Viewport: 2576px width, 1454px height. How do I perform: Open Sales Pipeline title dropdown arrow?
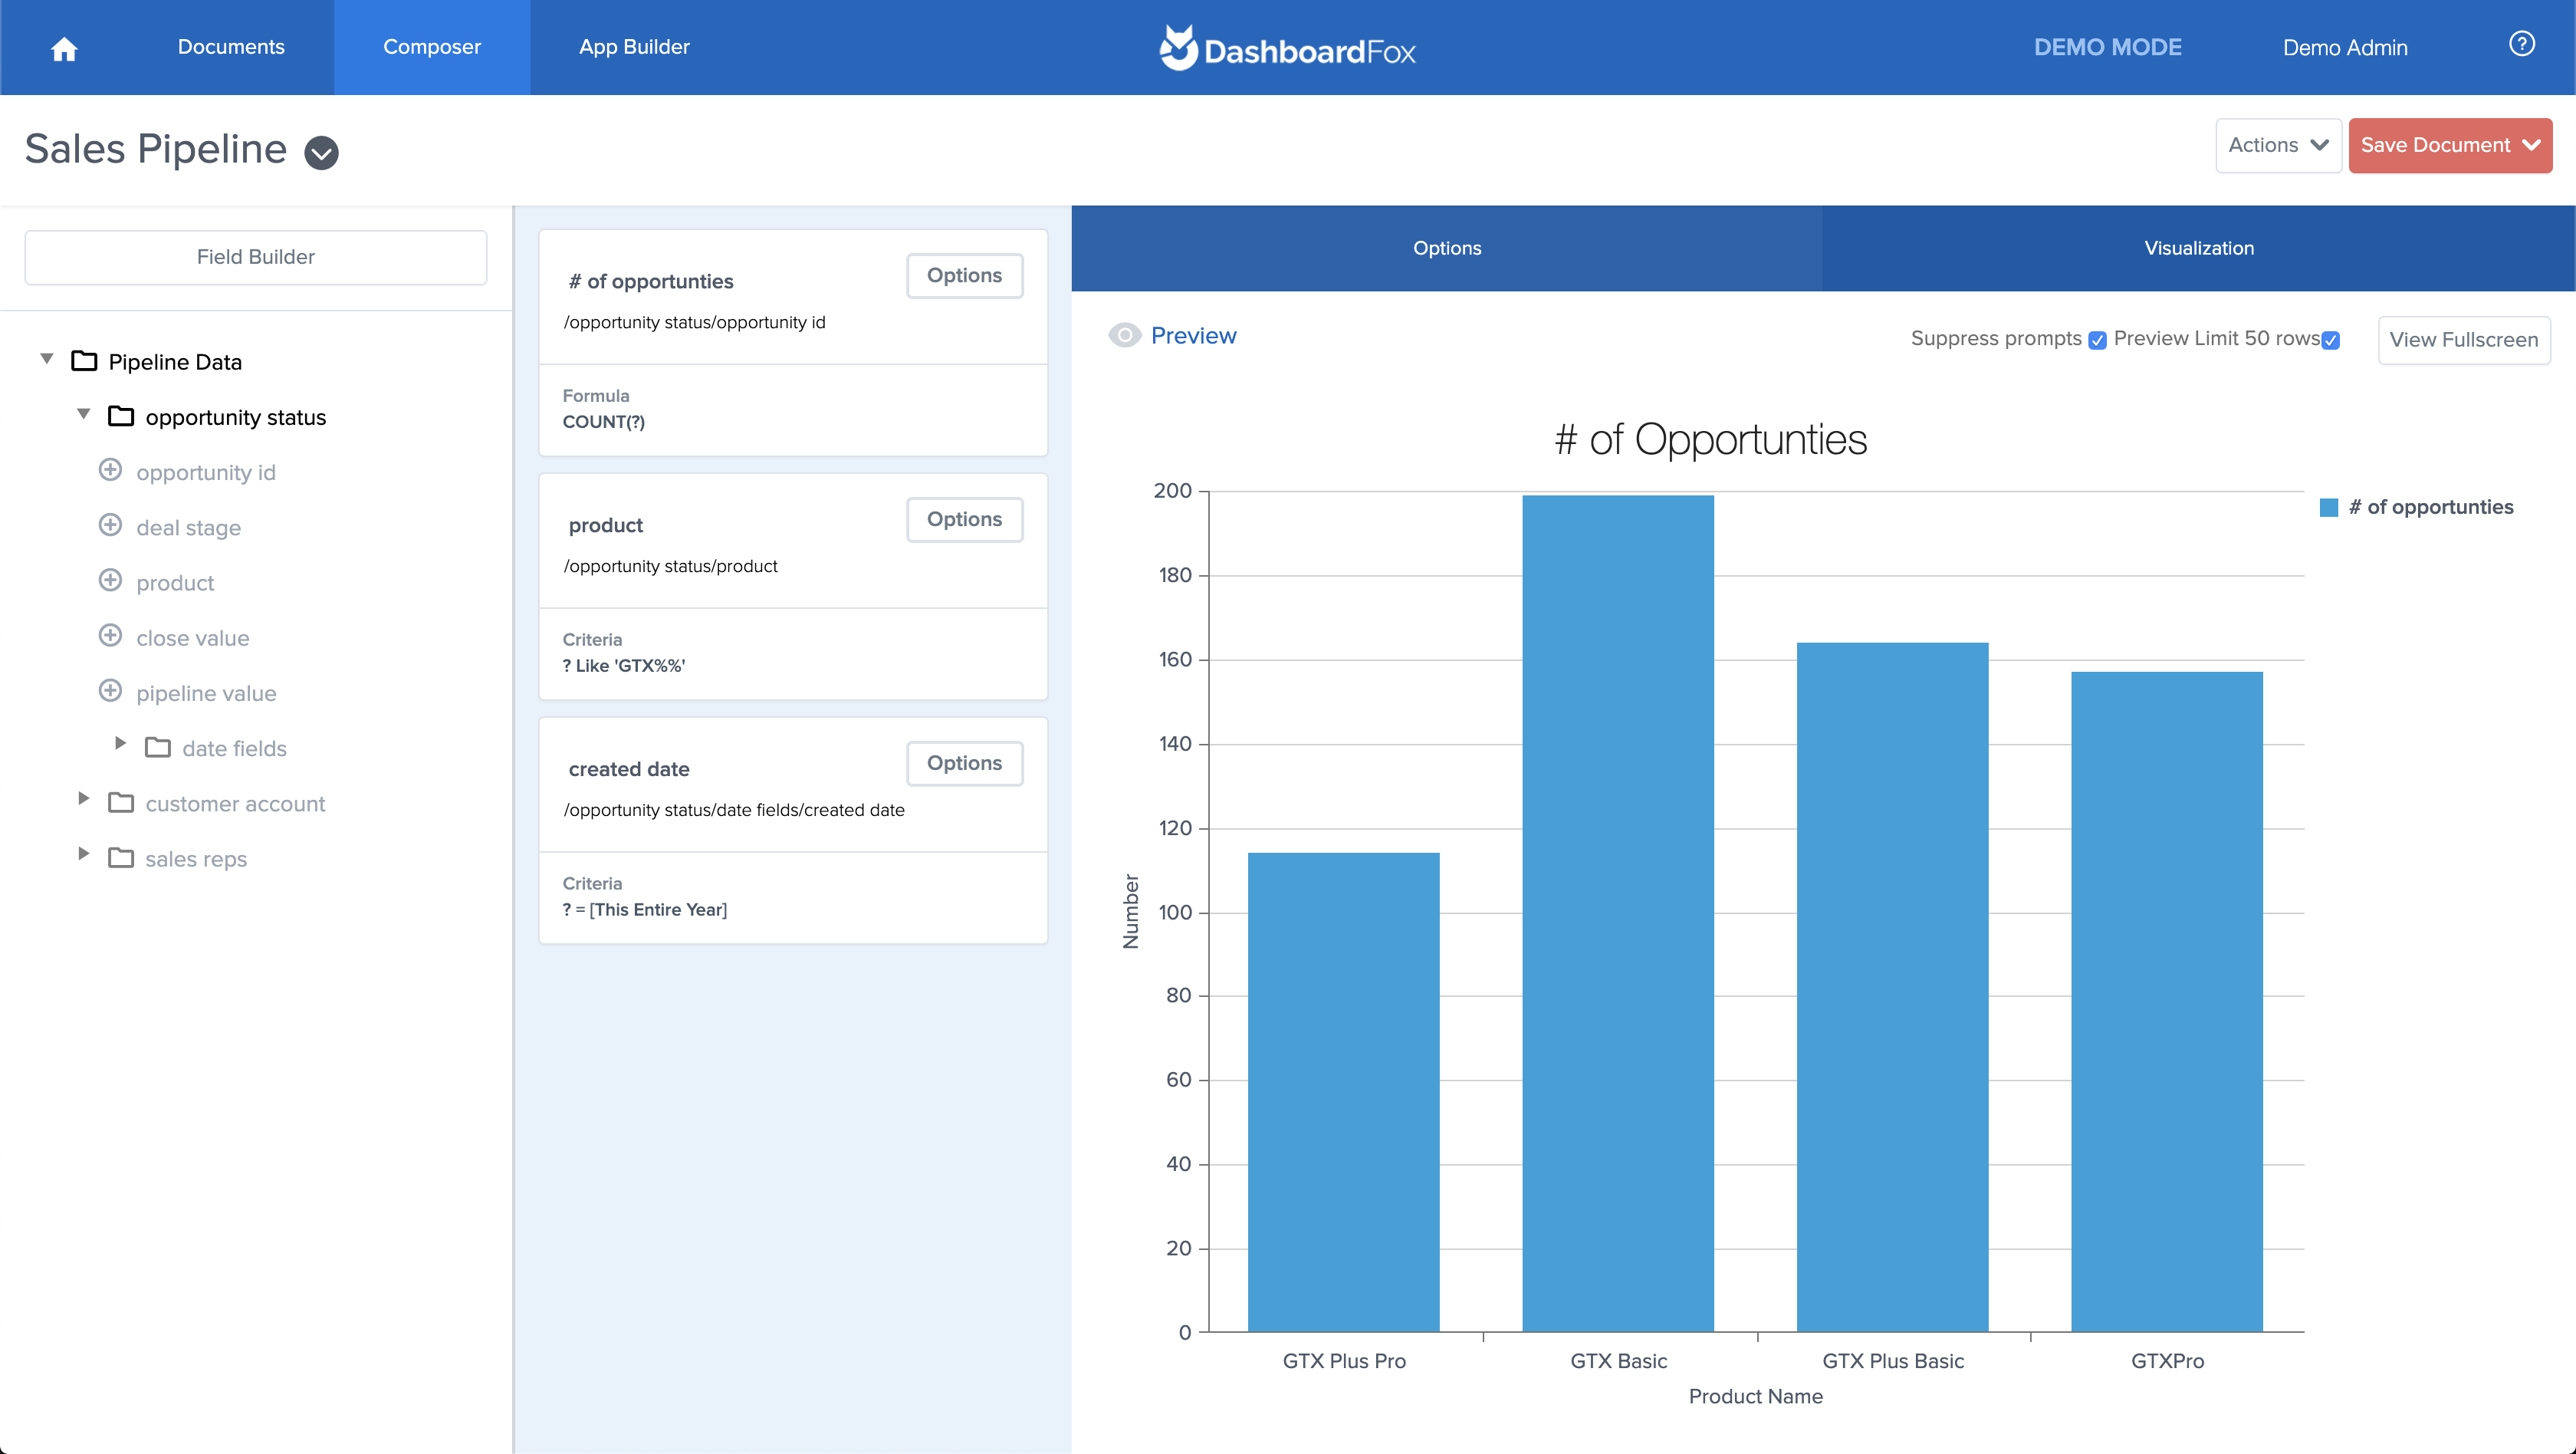(321, 152)
